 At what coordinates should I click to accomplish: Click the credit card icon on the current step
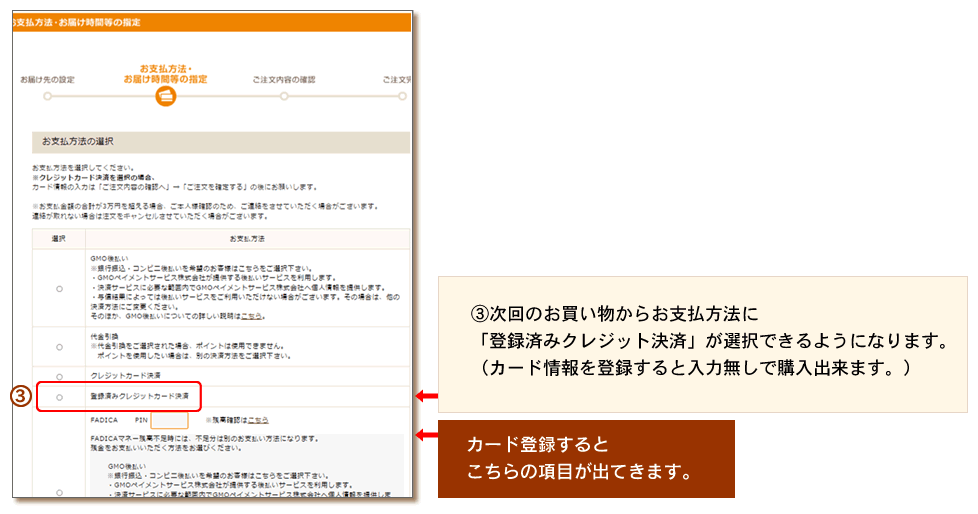(x=165, y=97)
